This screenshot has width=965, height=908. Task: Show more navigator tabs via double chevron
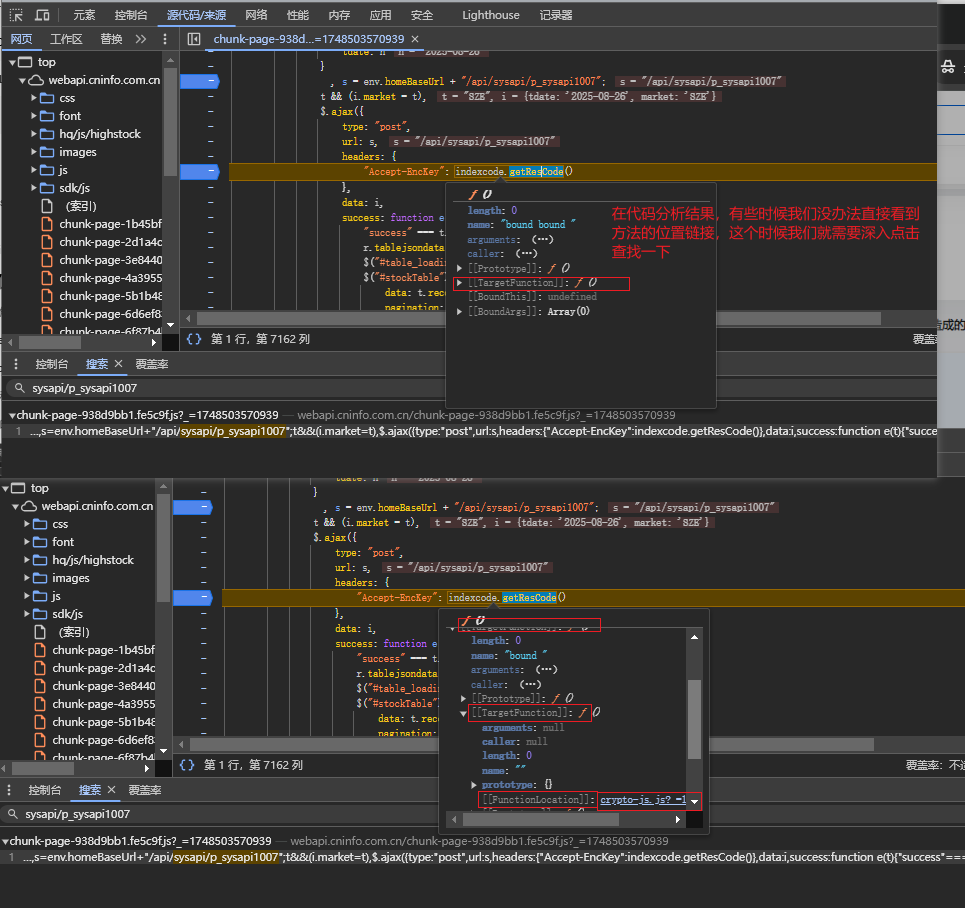141,39
